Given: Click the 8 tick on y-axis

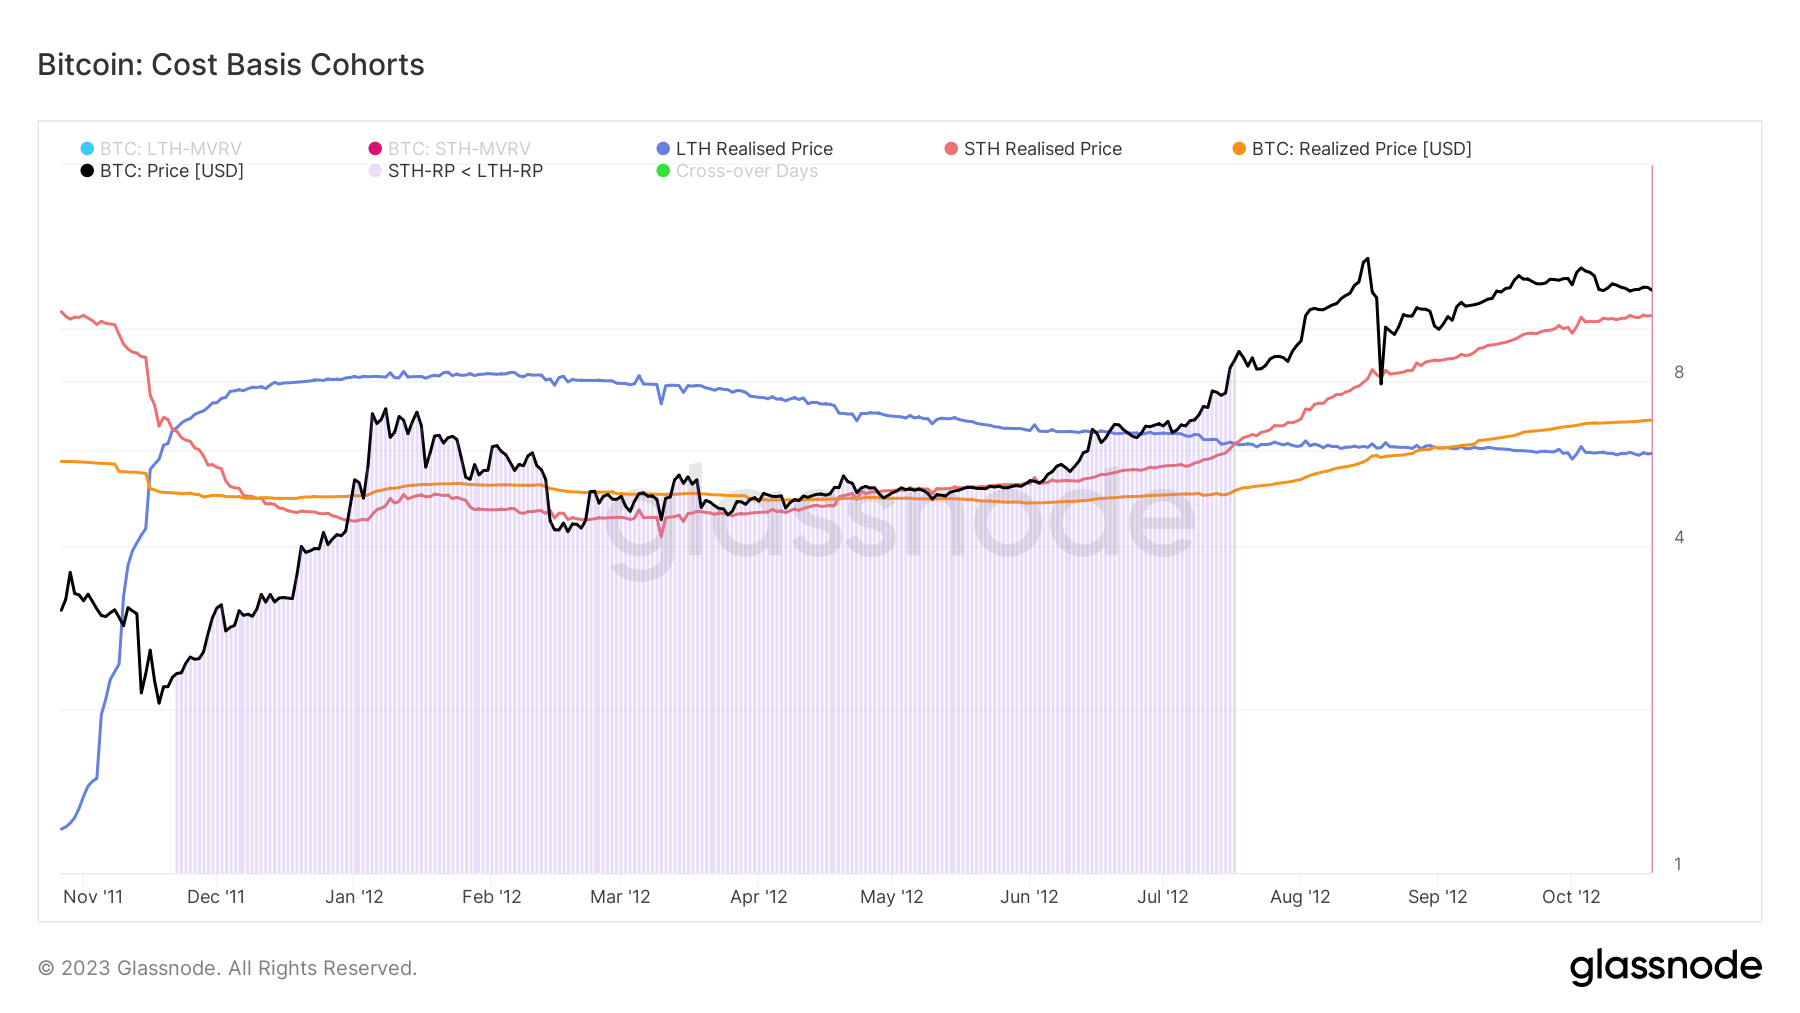Looking at the screenshot, I should point(1679,372).
